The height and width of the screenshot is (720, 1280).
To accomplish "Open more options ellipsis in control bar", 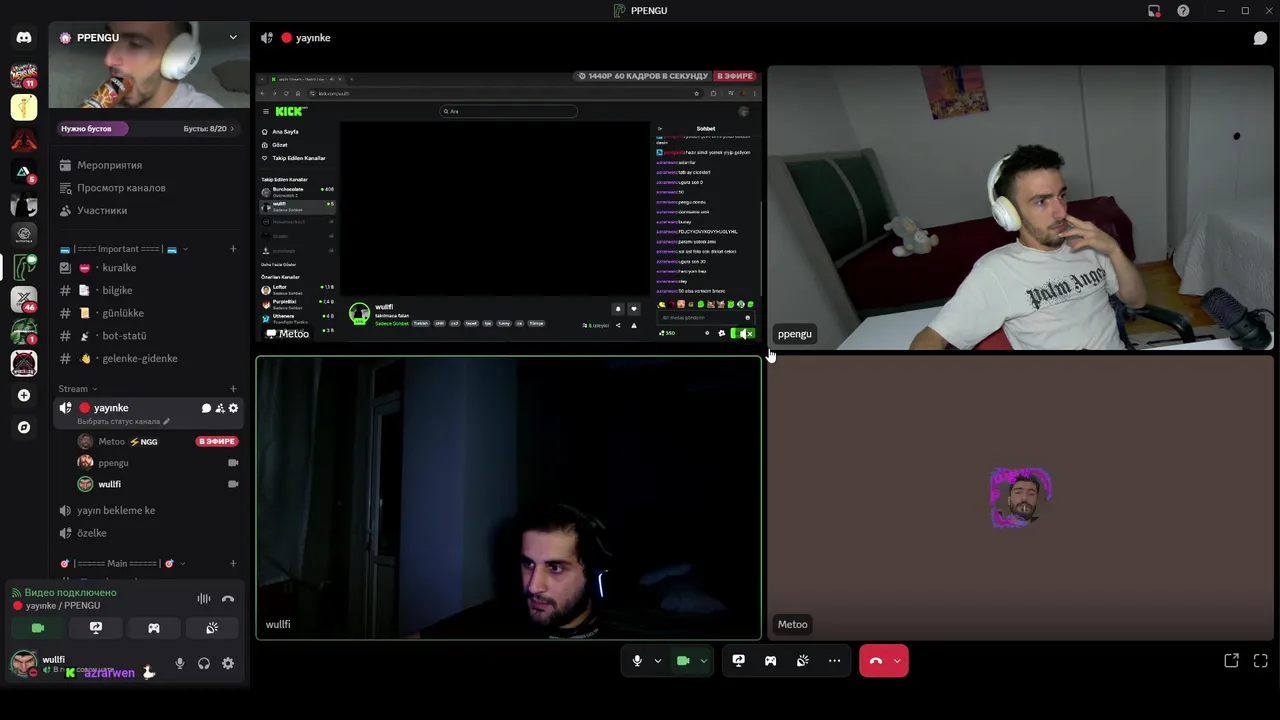I will click(834, 661).
